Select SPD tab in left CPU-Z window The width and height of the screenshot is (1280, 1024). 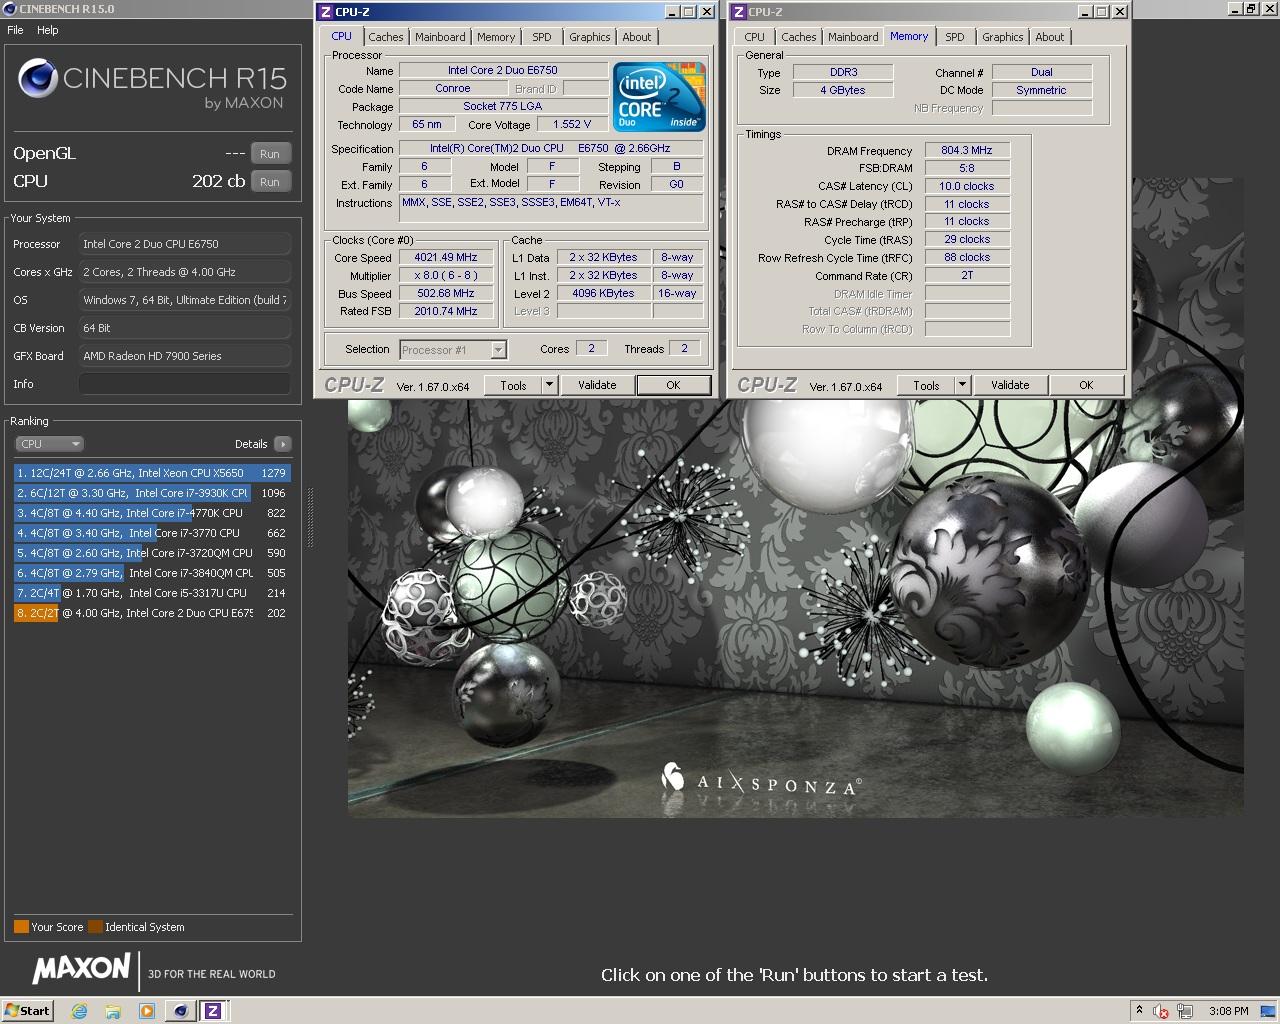(542, 37)
